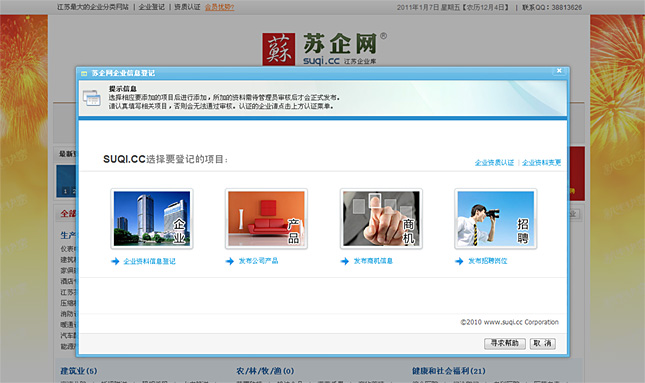Click the 企业资料信息登记 link
Viewport: 645px width, 383px height.
pyautogui.click(x=149, y=261)
